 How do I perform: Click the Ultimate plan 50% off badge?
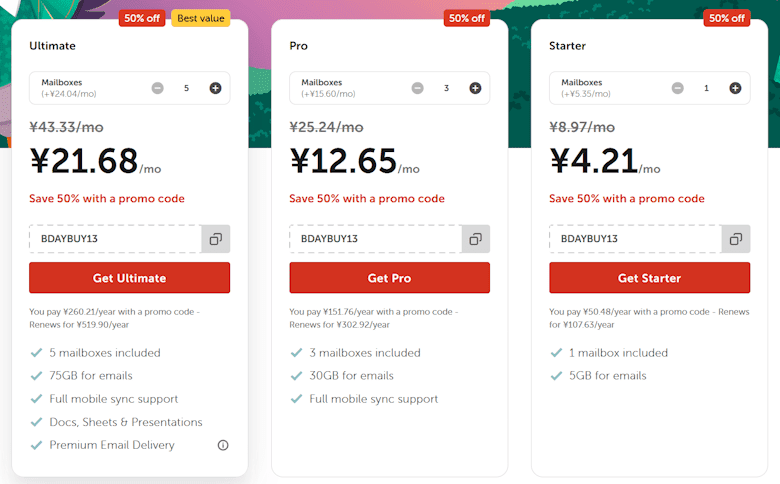click(x=142, y=18)
